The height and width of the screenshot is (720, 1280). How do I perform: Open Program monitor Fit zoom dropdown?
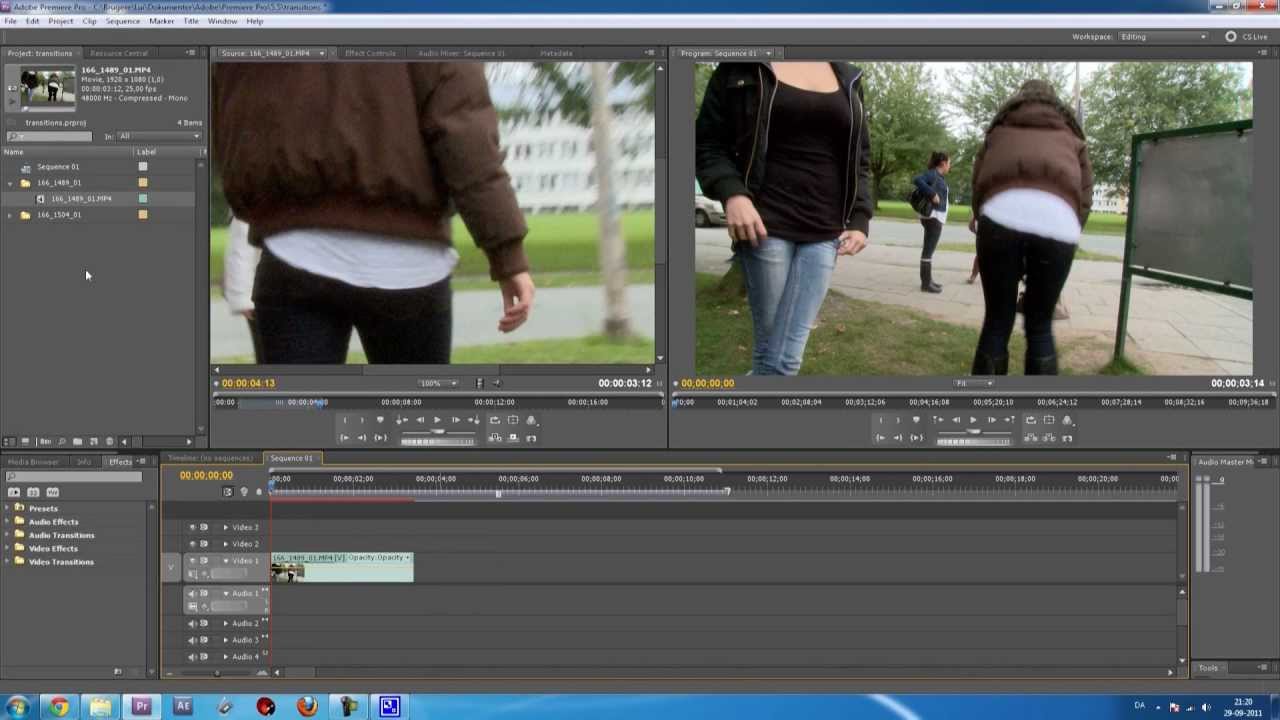(x=973, y=383)
